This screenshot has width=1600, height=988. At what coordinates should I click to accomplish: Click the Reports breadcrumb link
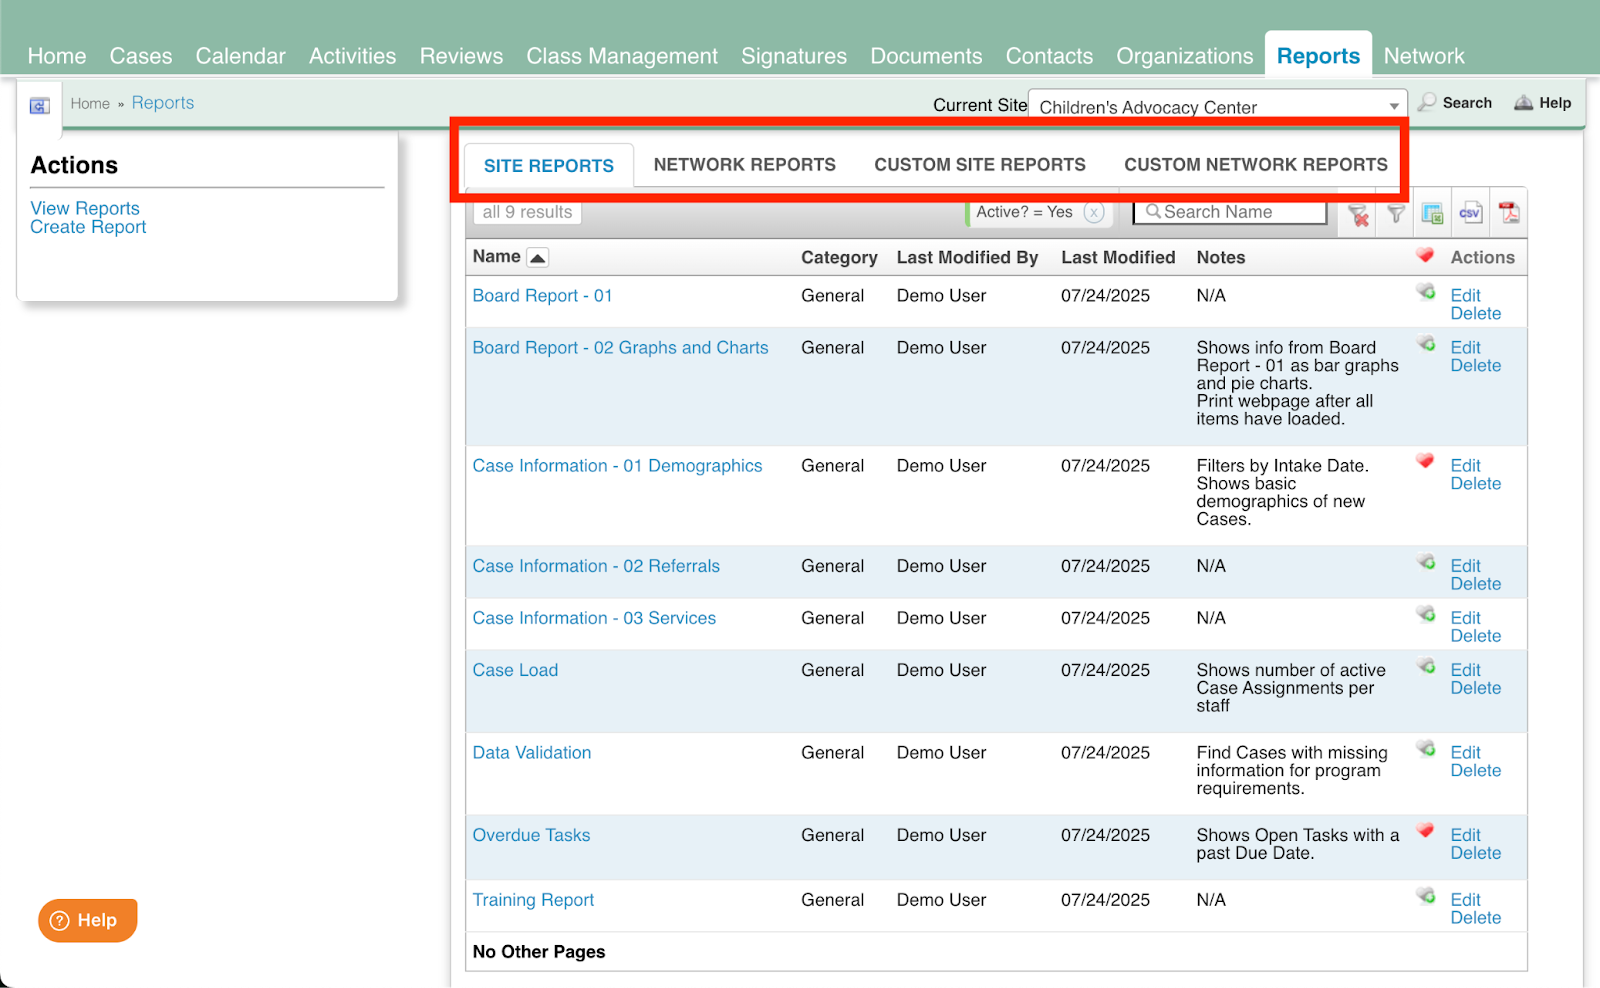pos(163,103)
